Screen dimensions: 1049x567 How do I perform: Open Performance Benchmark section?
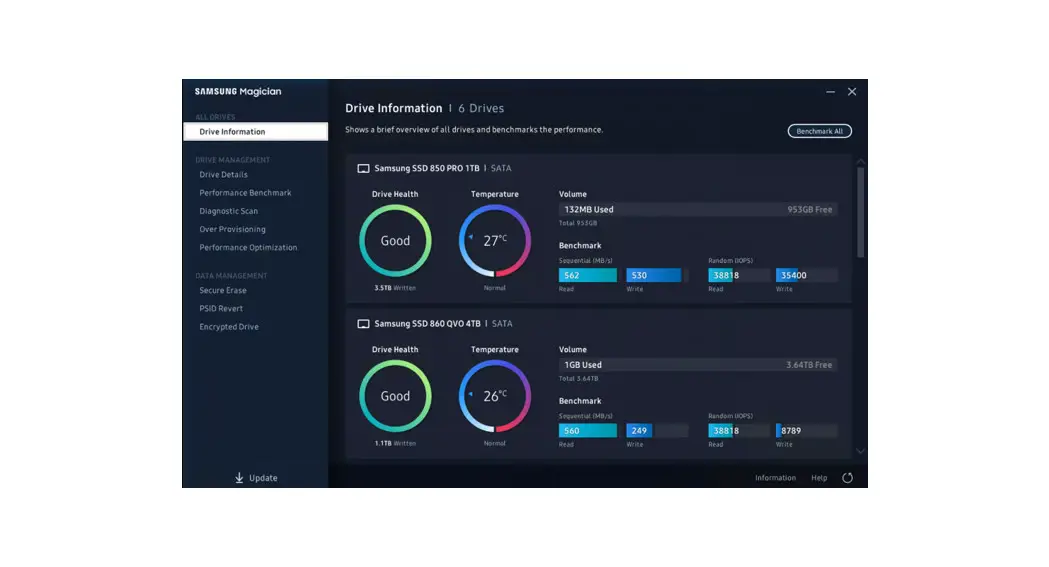point(245,193)
